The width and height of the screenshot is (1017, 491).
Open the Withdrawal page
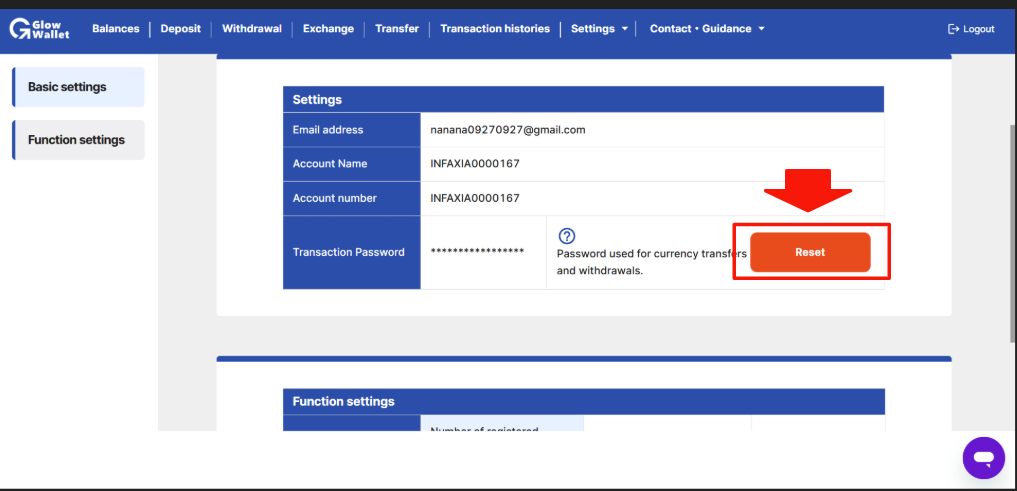252,29
